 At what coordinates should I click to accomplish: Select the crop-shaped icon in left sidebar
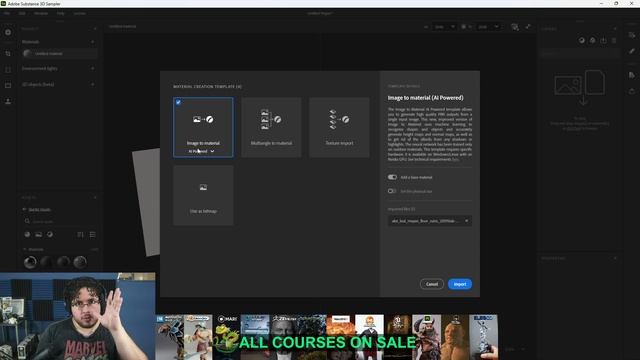[8, 53]
